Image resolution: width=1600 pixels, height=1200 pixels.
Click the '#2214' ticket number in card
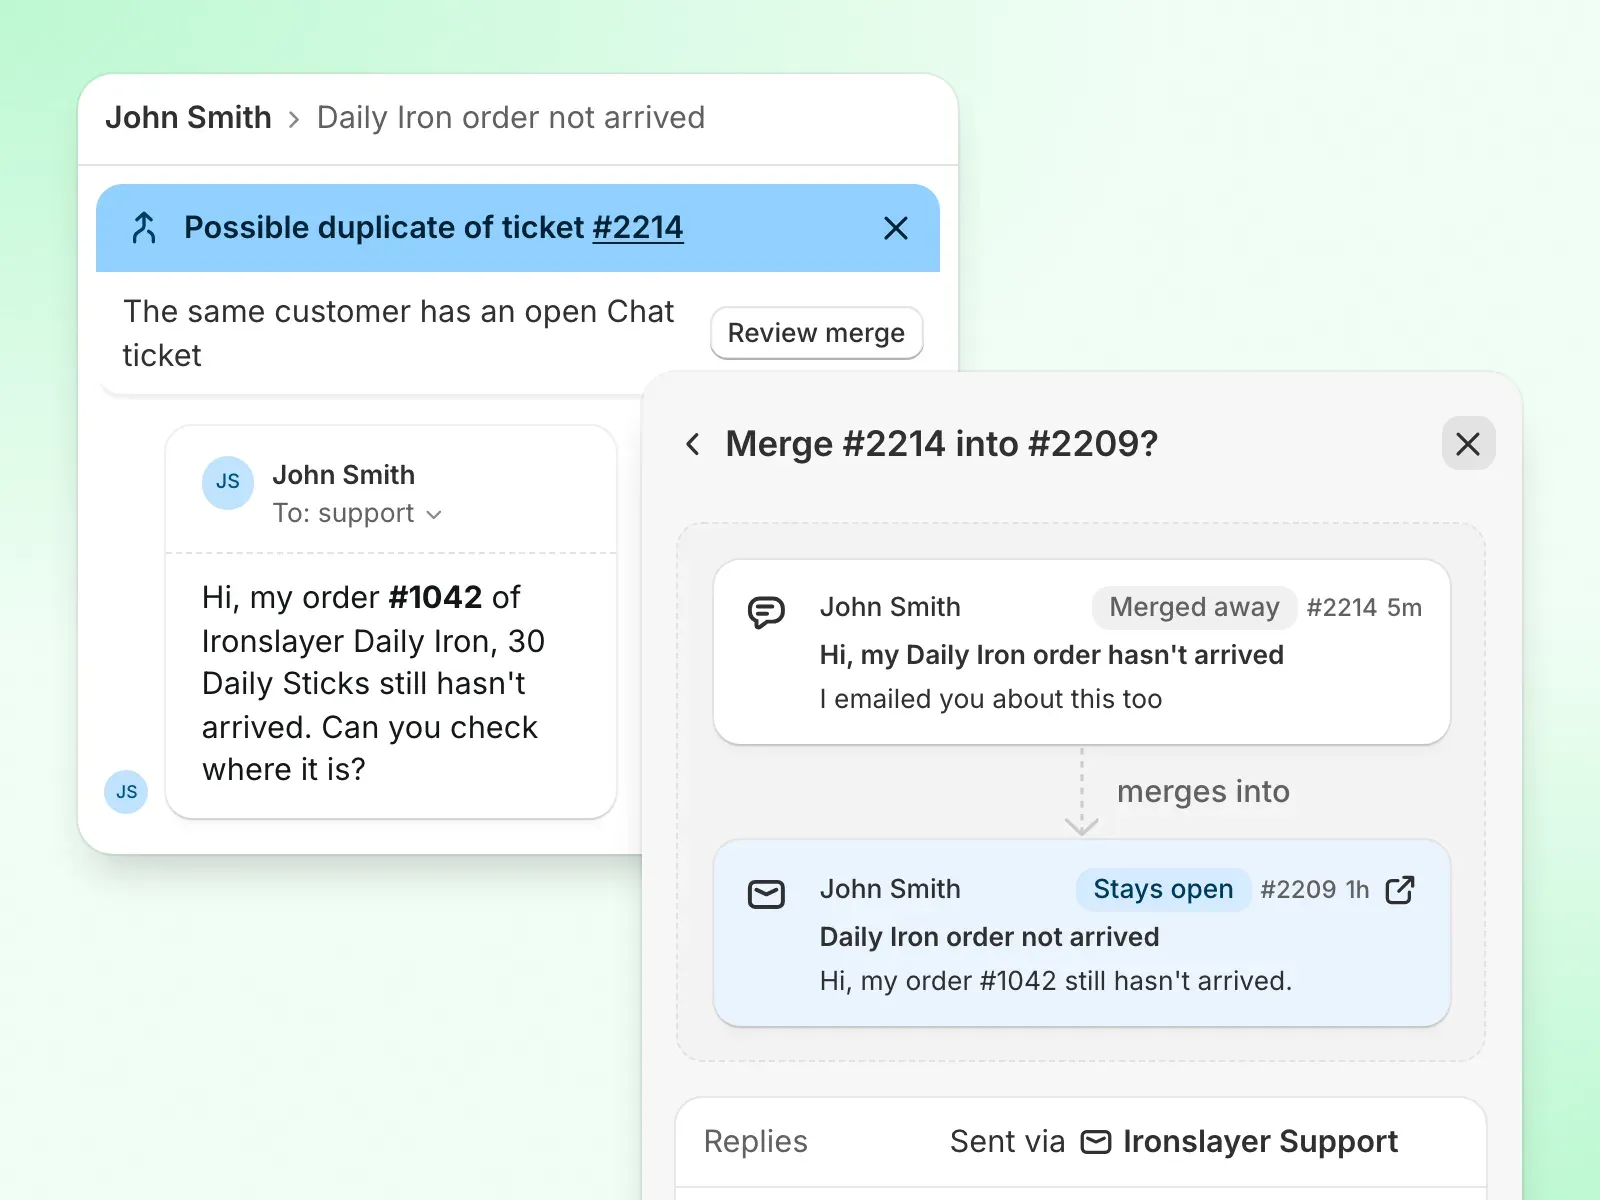click(x=1342, y=607)
